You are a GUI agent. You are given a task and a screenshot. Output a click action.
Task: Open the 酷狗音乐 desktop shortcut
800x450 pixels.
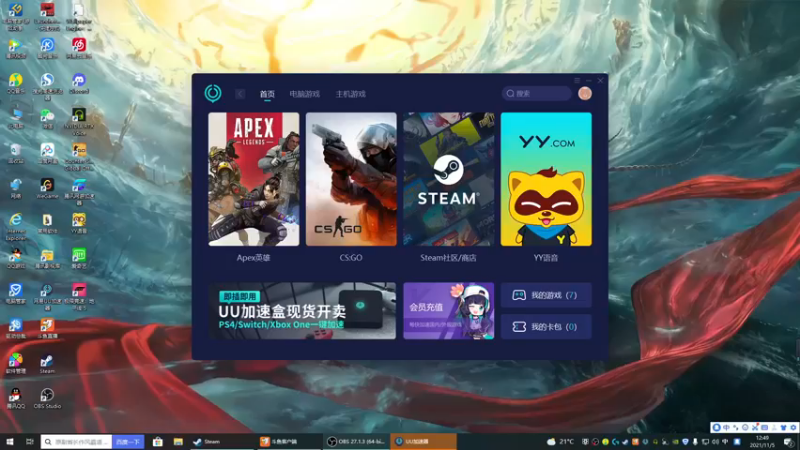[x=47, y=48]
